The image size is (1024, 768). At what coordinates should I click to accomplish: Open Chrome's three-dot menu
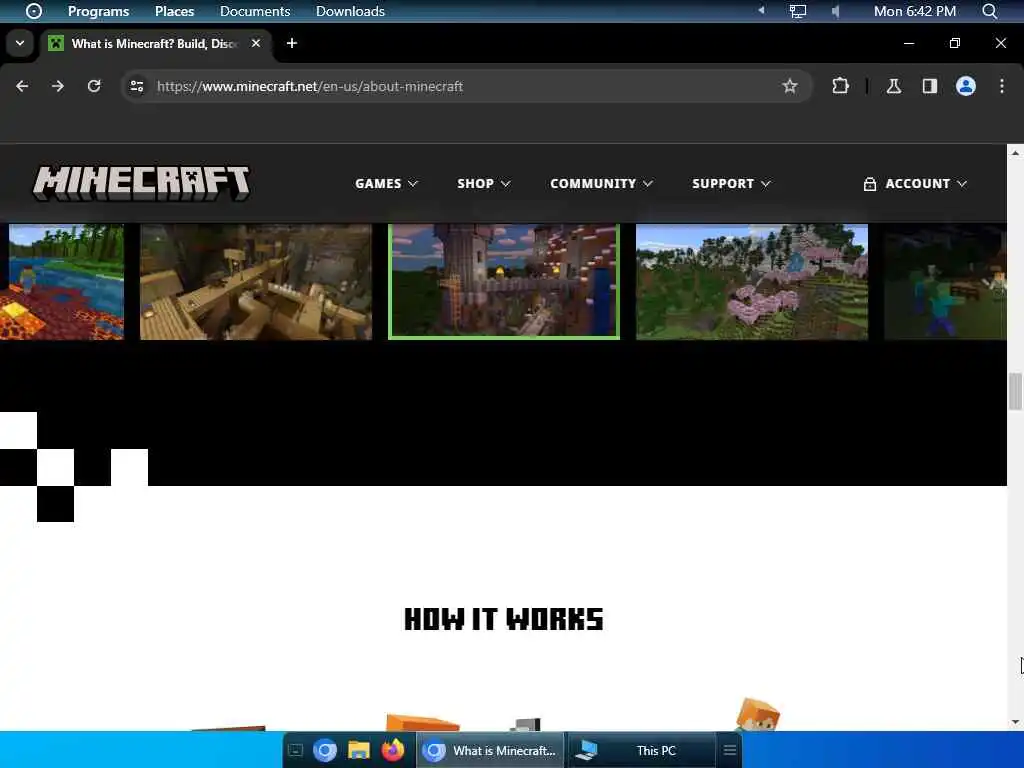(x=1001, y=86)
